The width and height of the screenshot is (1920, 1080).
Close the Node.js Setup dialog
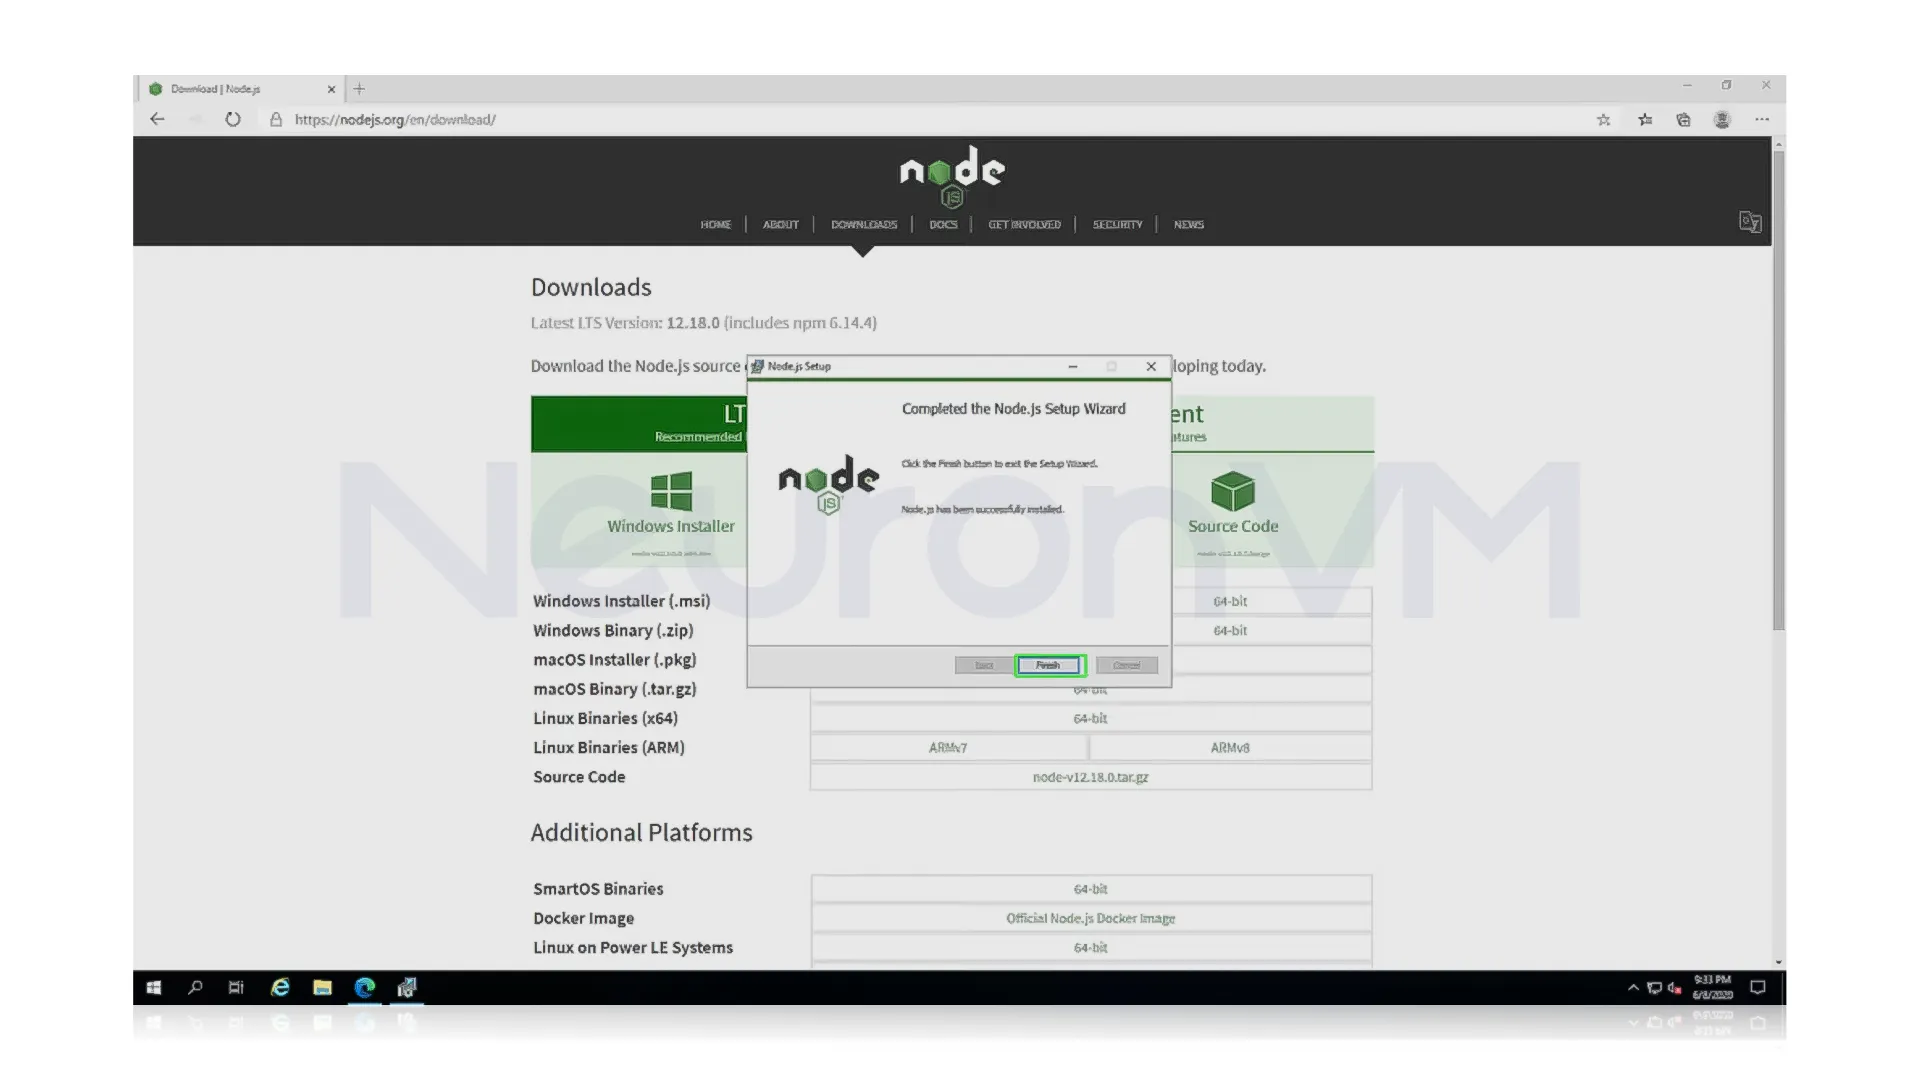[x=1151, y=366]
